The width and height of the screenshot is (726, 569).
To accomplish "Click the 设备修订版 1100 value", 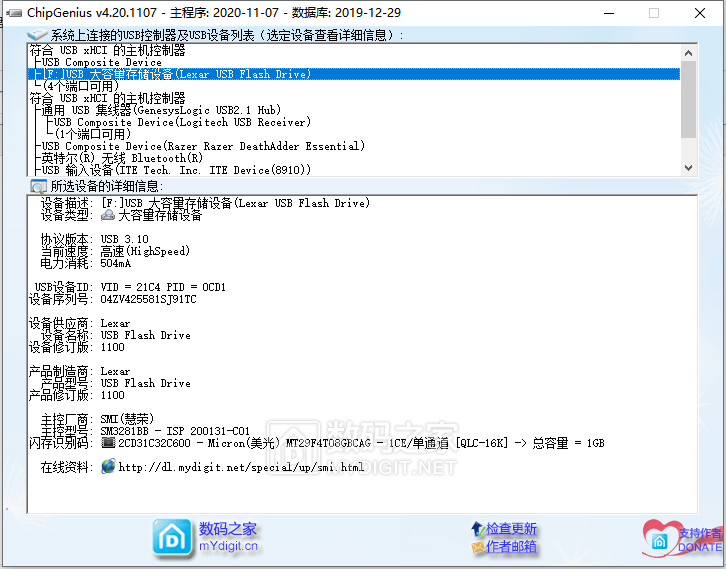I will point(113,347).
